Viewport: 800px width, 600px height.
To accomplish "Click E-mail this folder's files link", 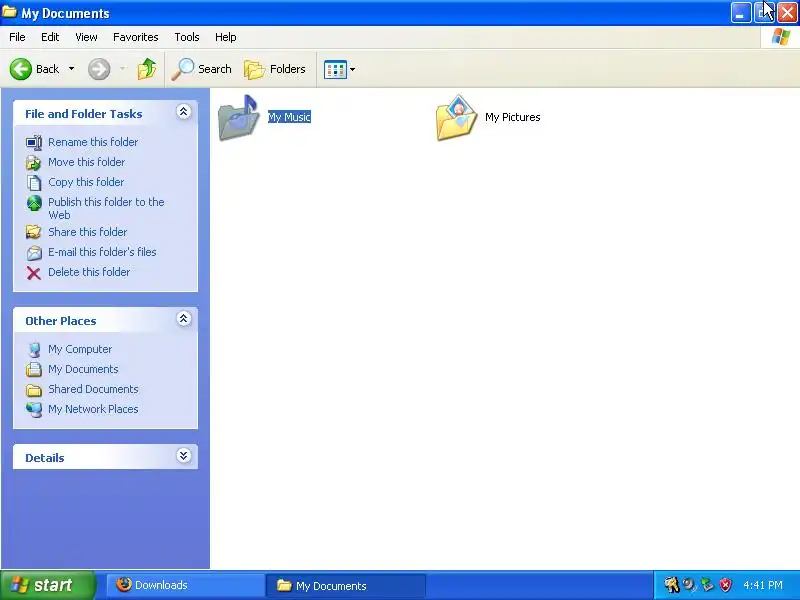I will tap(102, 252).
